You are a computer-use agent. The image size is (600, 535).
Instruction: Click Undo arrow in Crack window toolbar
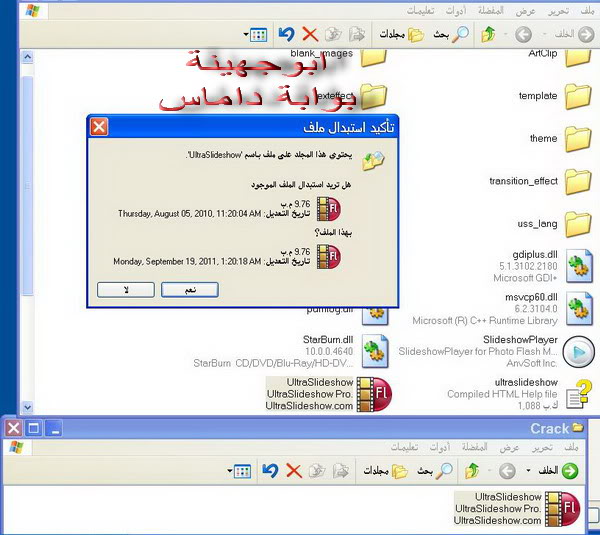[271, 471]
